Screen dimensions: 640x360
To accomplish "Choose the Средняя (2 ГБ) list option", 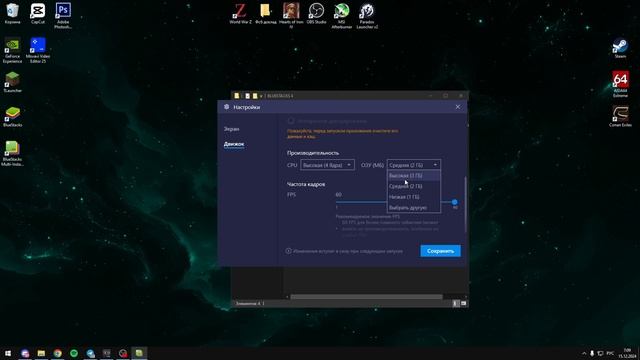I will click(x=413, y=186).
